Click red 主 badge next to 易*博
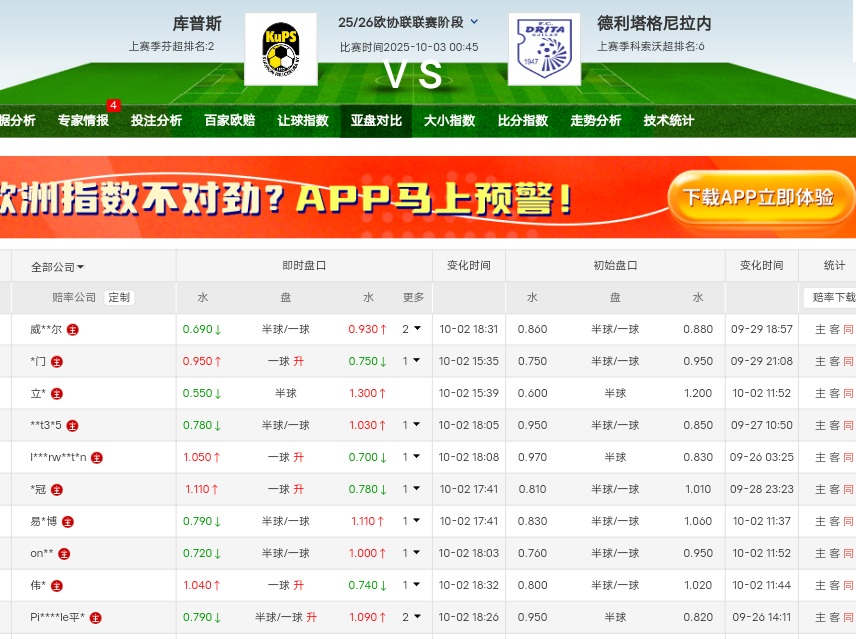 point(67,521)
